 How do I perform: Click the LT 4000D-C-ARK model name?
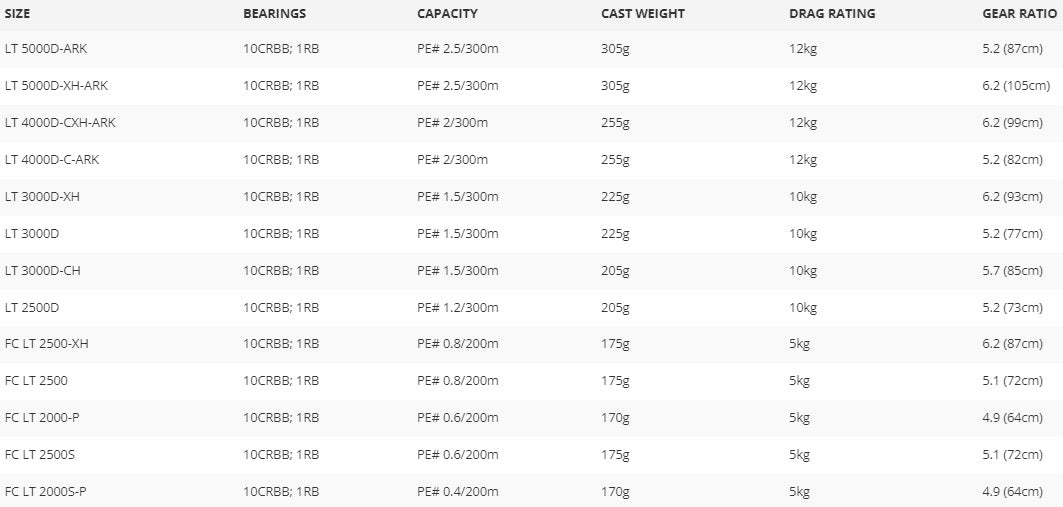point(52,160)
